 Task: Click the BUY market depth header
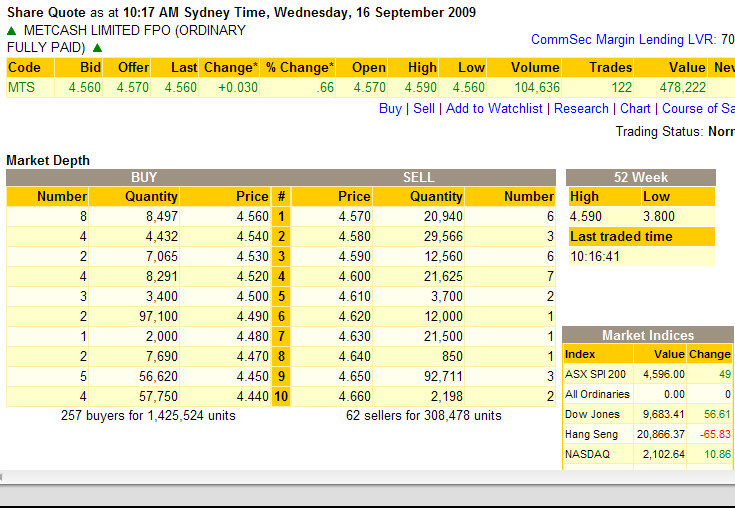pyautogui.click(x=144, y=177)
